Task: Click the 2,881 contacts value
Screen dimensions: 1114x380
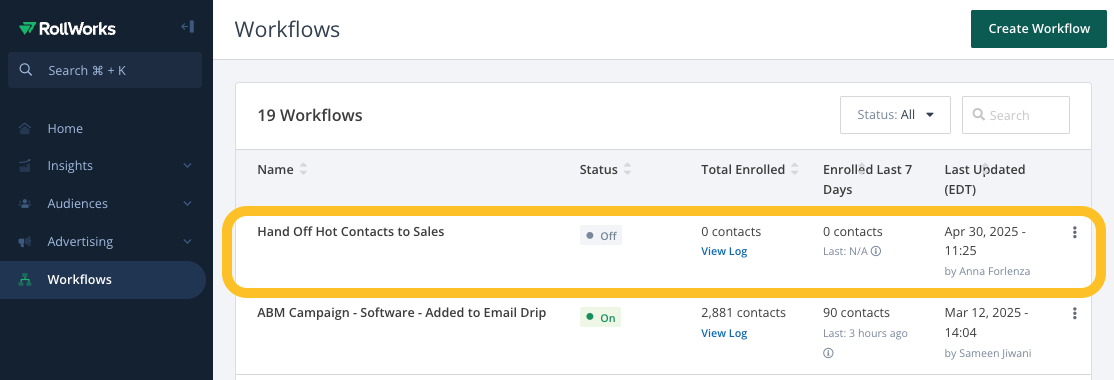Action: click(x=743, y=313)
